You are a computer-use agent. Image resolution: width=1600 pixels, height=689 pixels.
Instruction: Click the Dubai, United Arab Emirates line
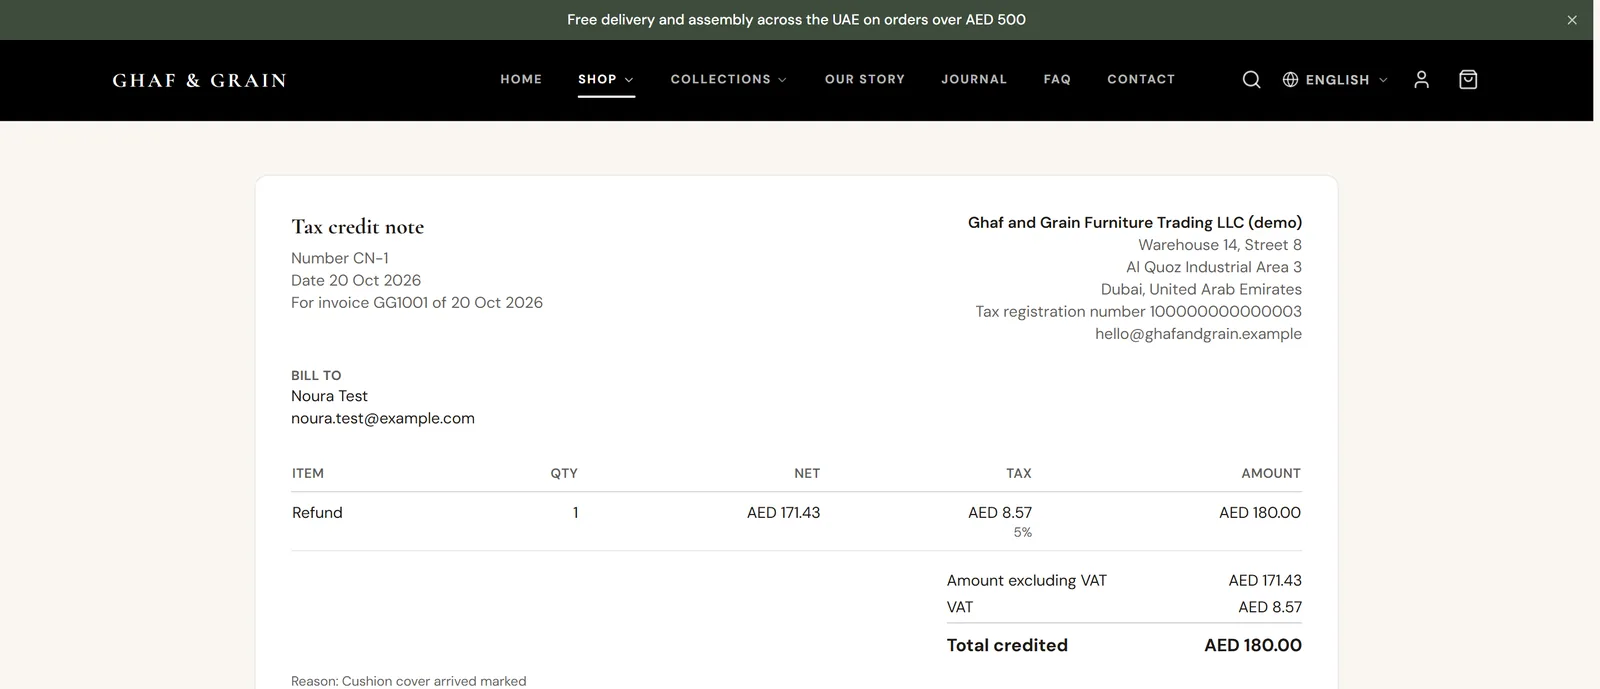[1201, 289]
